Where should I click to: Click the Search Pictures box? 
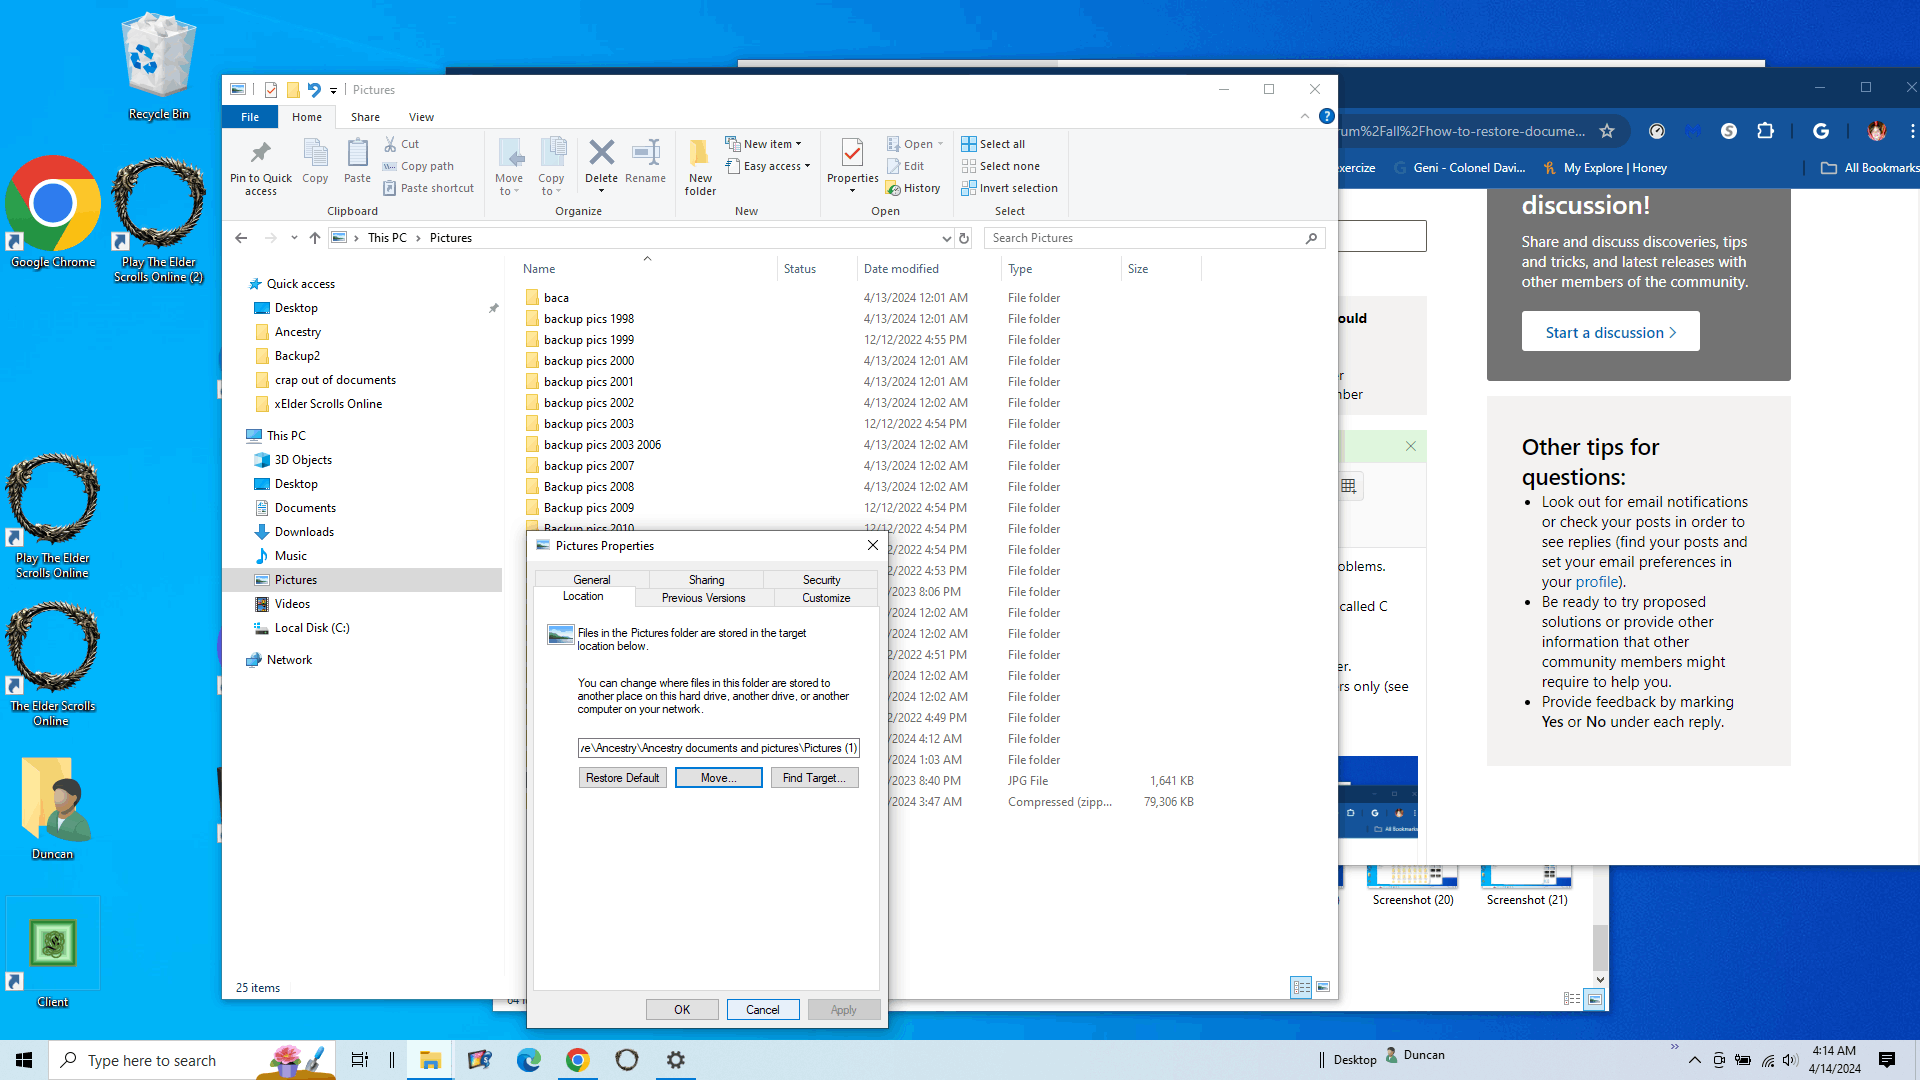point(1154,238)
